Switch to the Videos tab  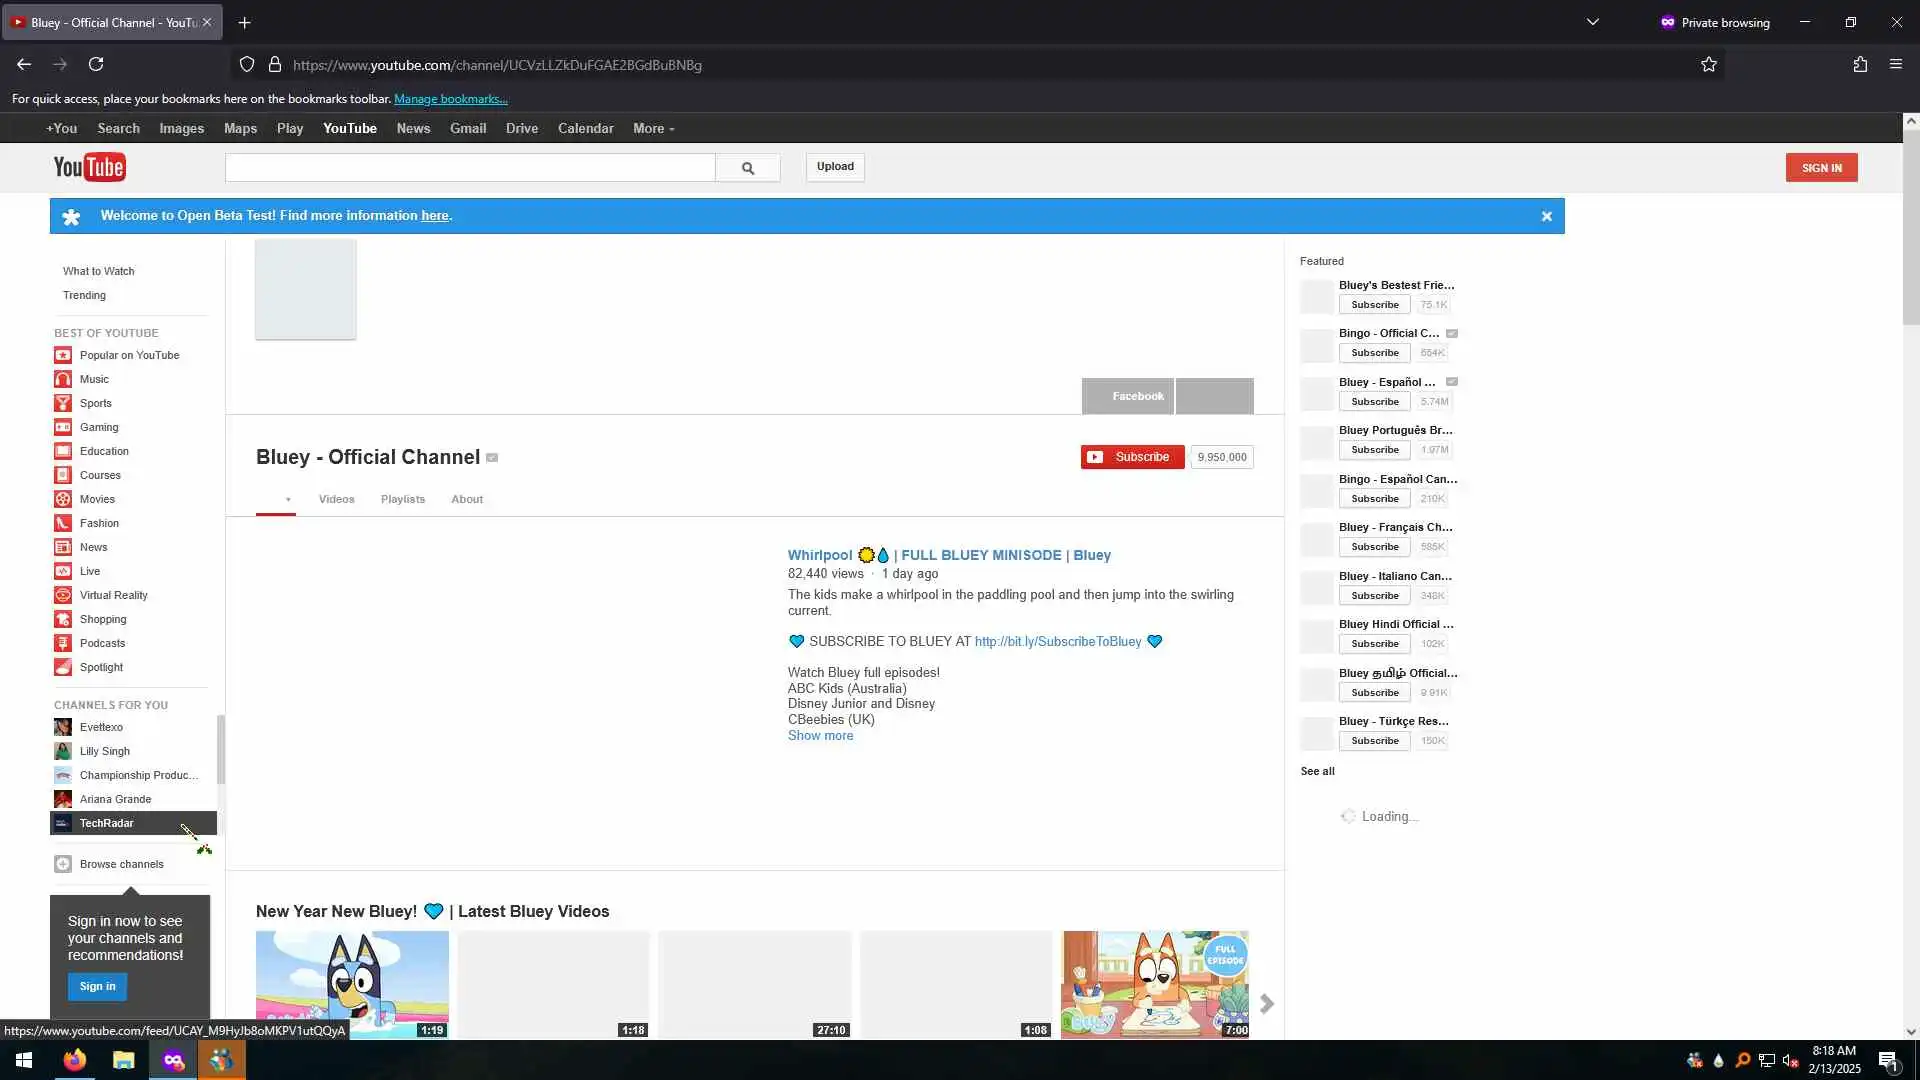[x=336, y=499]
